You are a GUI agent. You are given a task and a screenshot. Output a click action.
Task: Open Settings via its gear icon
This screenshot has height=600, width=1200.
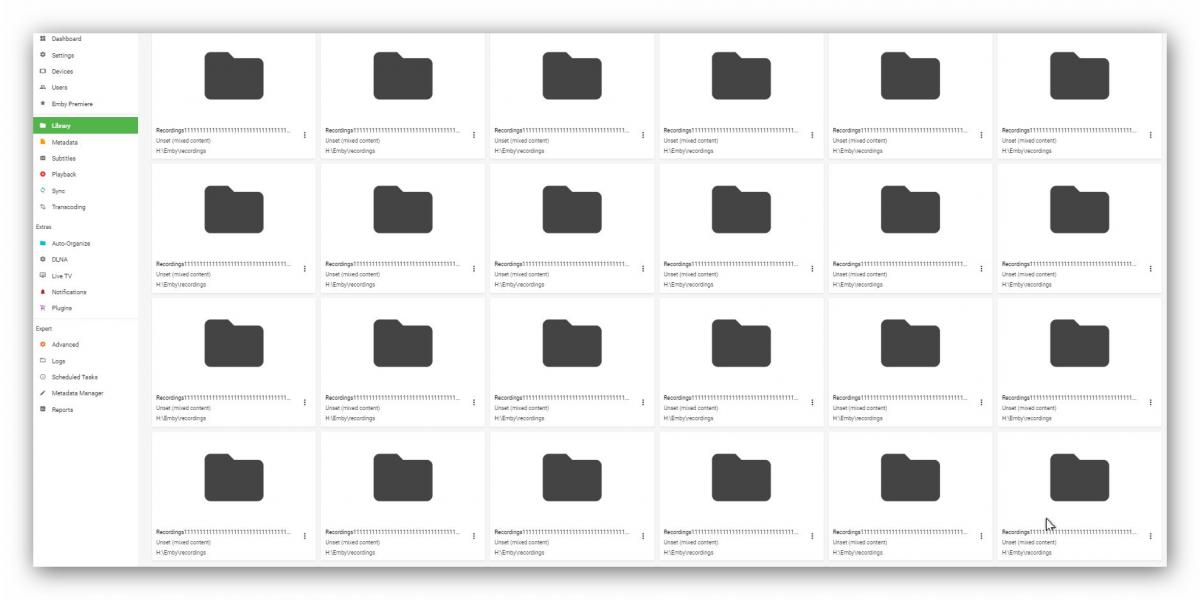(42, 55)
